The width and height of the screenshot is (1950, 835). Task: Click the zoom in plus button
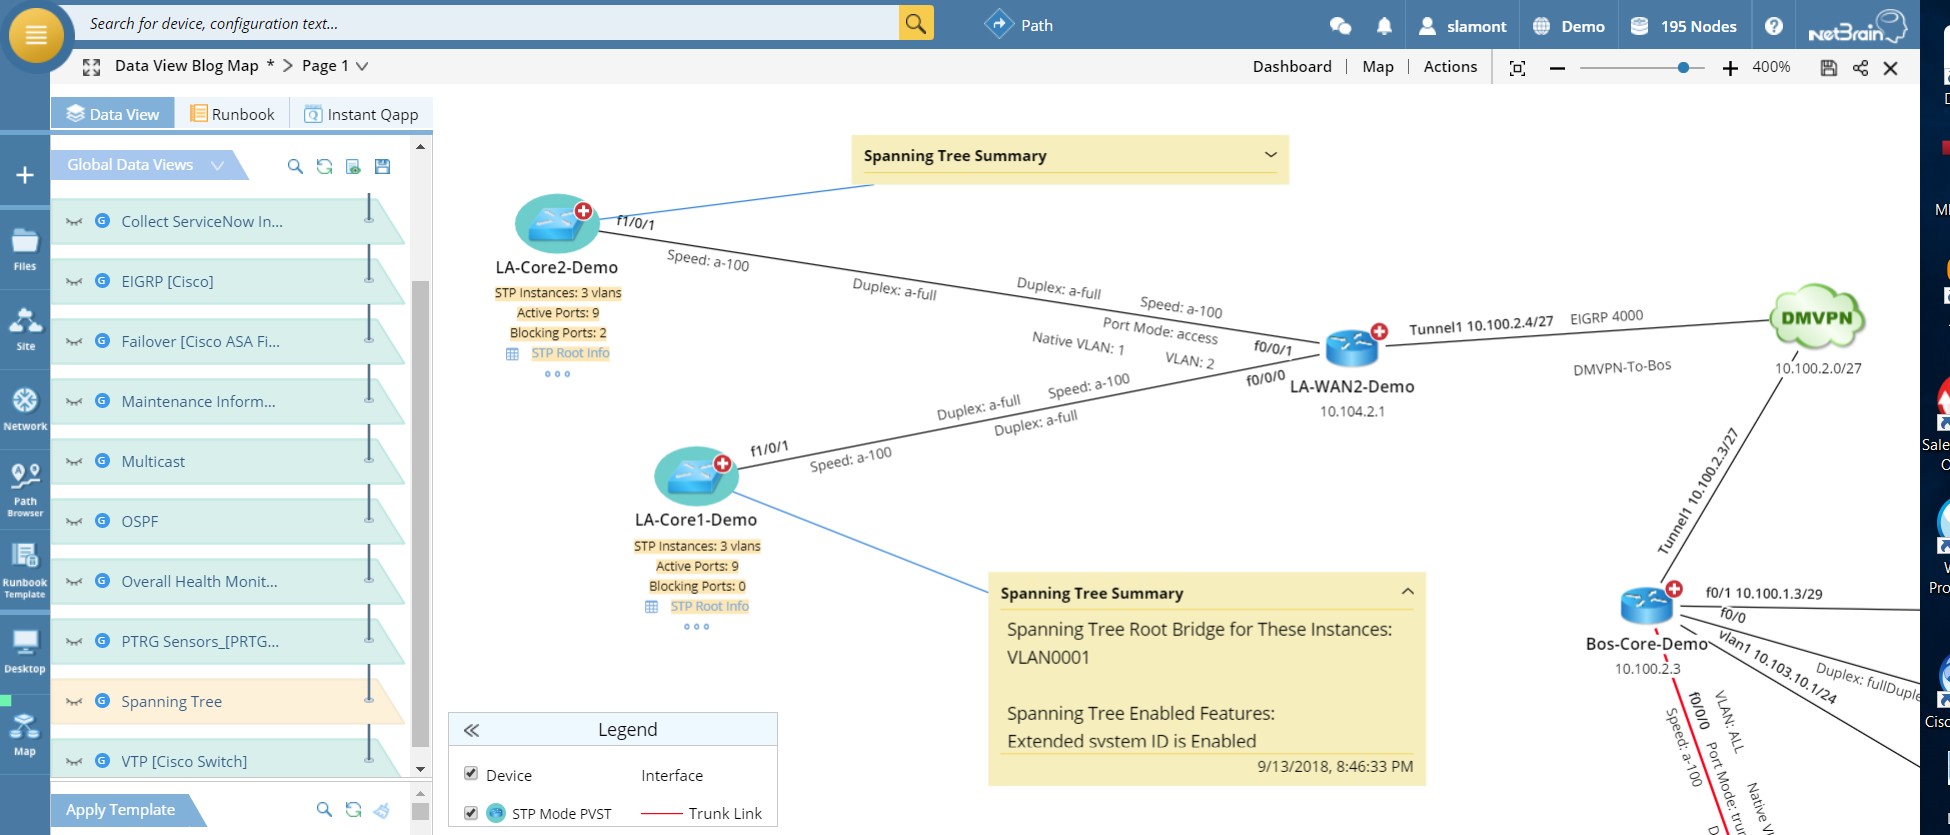[1730, 68]
